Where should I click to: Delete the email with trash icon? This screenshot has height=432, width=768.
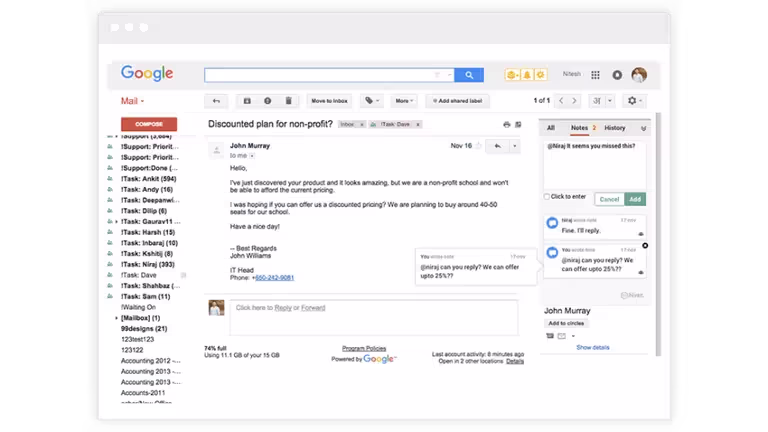[x=289, y=101]
